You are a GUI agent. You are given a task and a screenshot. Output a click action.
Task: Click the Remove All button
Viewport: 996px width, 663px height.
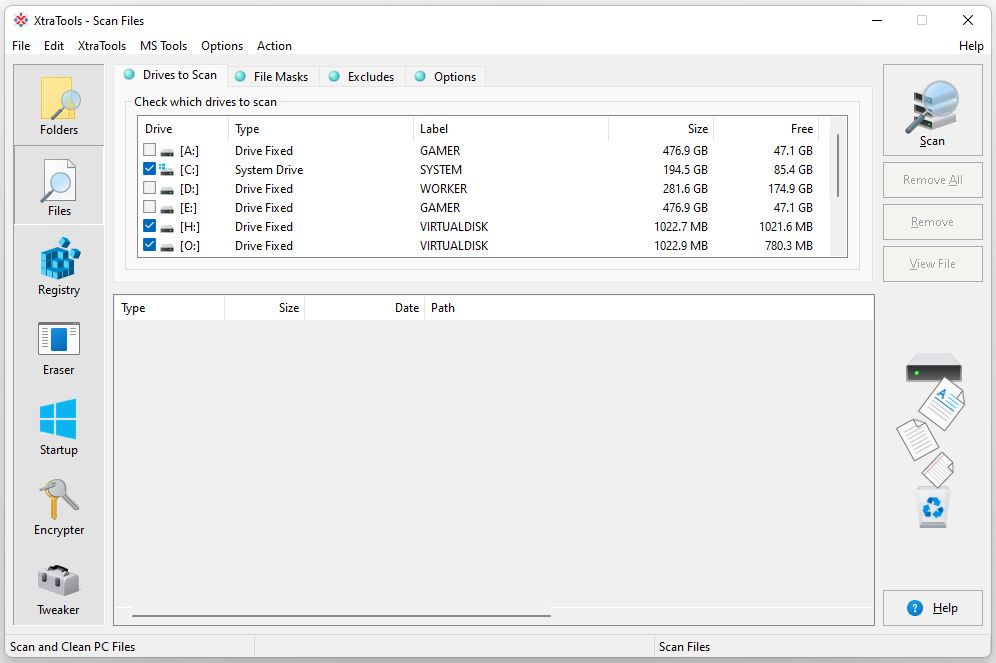[932, 180]
